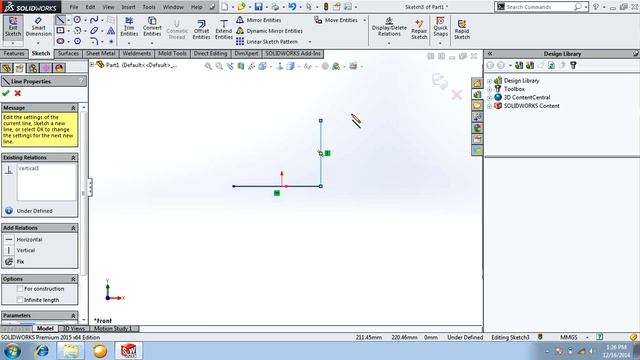Open the Weldments tab
640x360 pixels.
137,53
